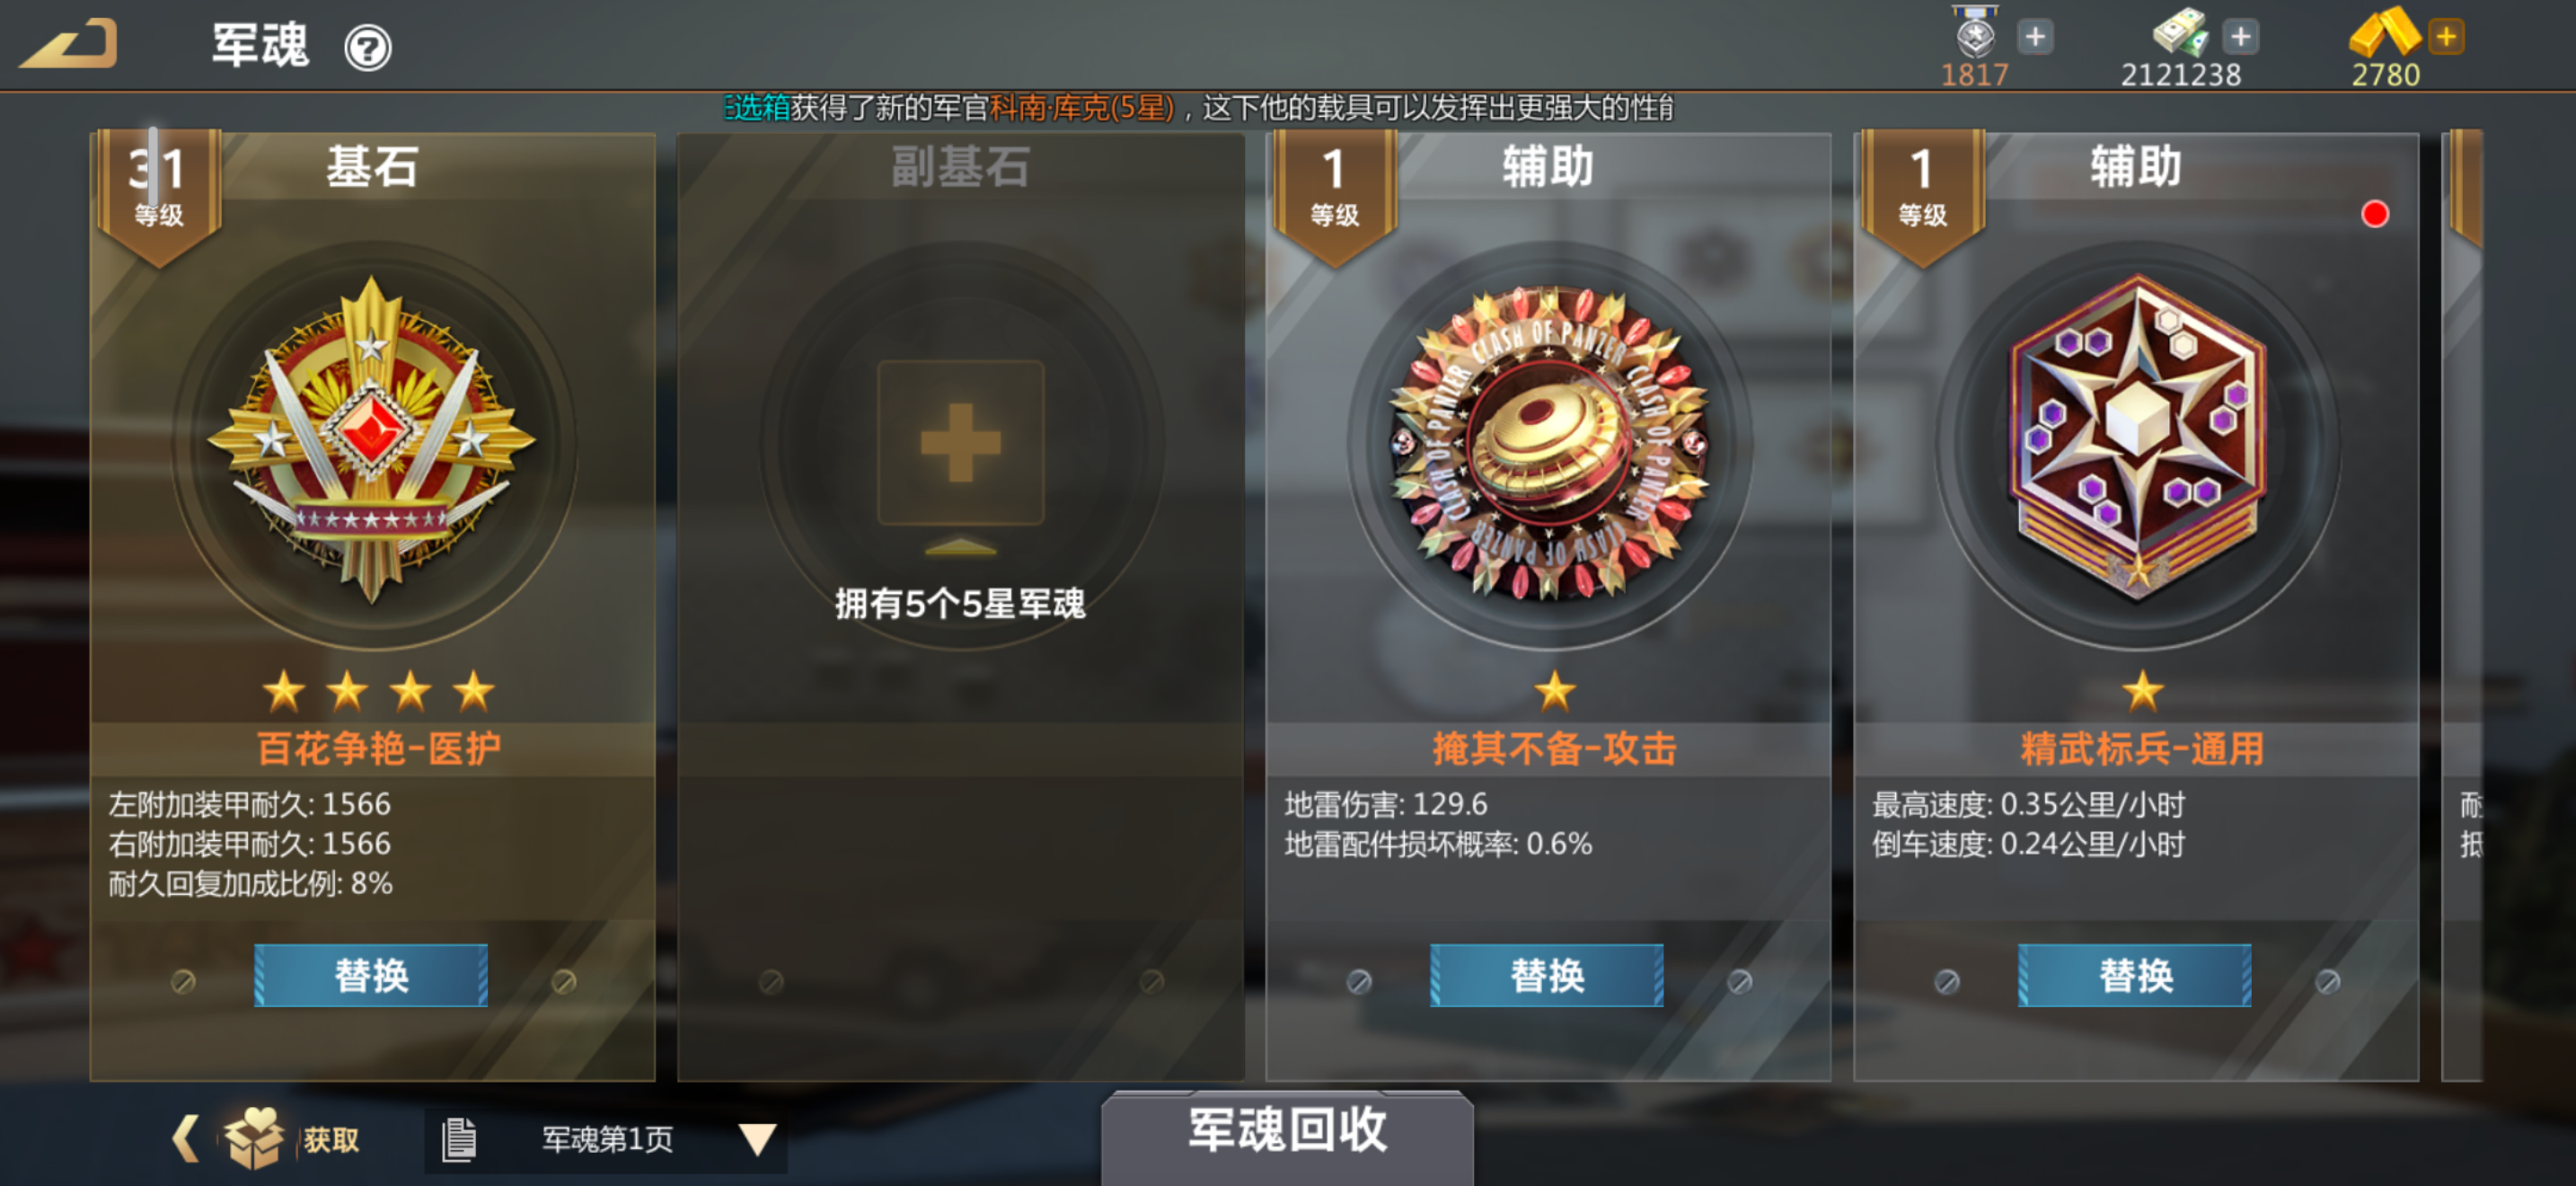Add more medals with plus icon

click(x=2035, y=37)
